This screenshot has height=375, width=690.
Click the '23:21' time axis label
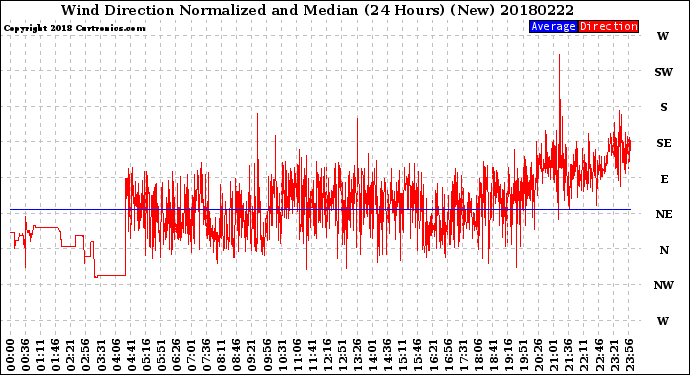(614, 355)
